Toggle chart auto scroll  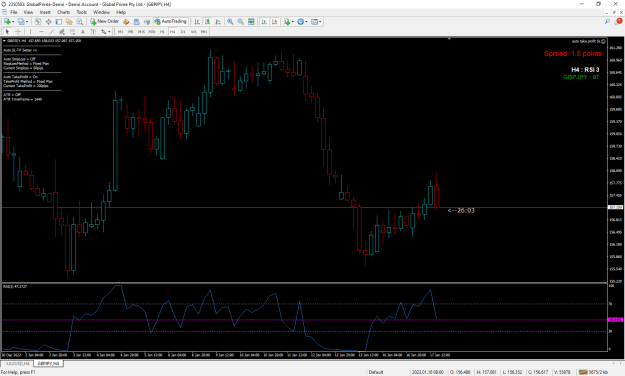coord(264,22)
